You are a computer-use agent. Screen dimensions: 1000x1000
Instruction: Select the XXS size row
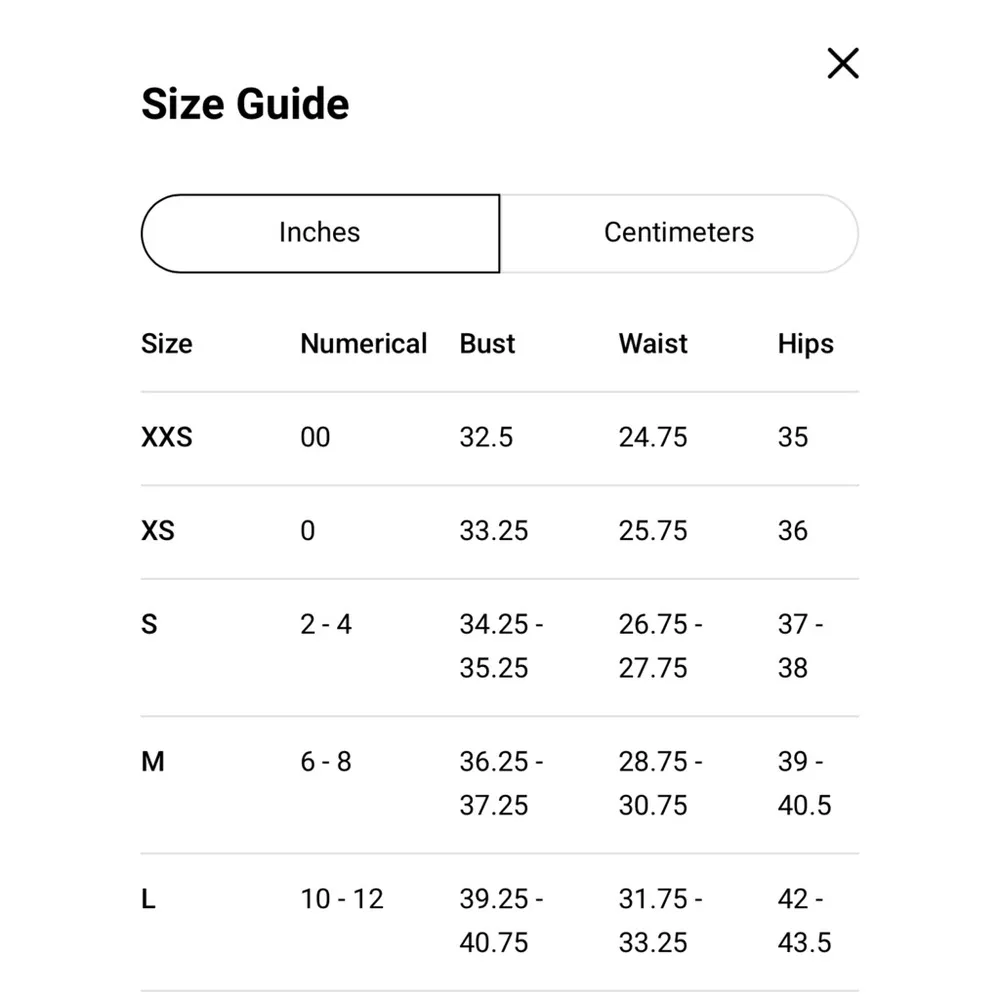tap(167, 437)
